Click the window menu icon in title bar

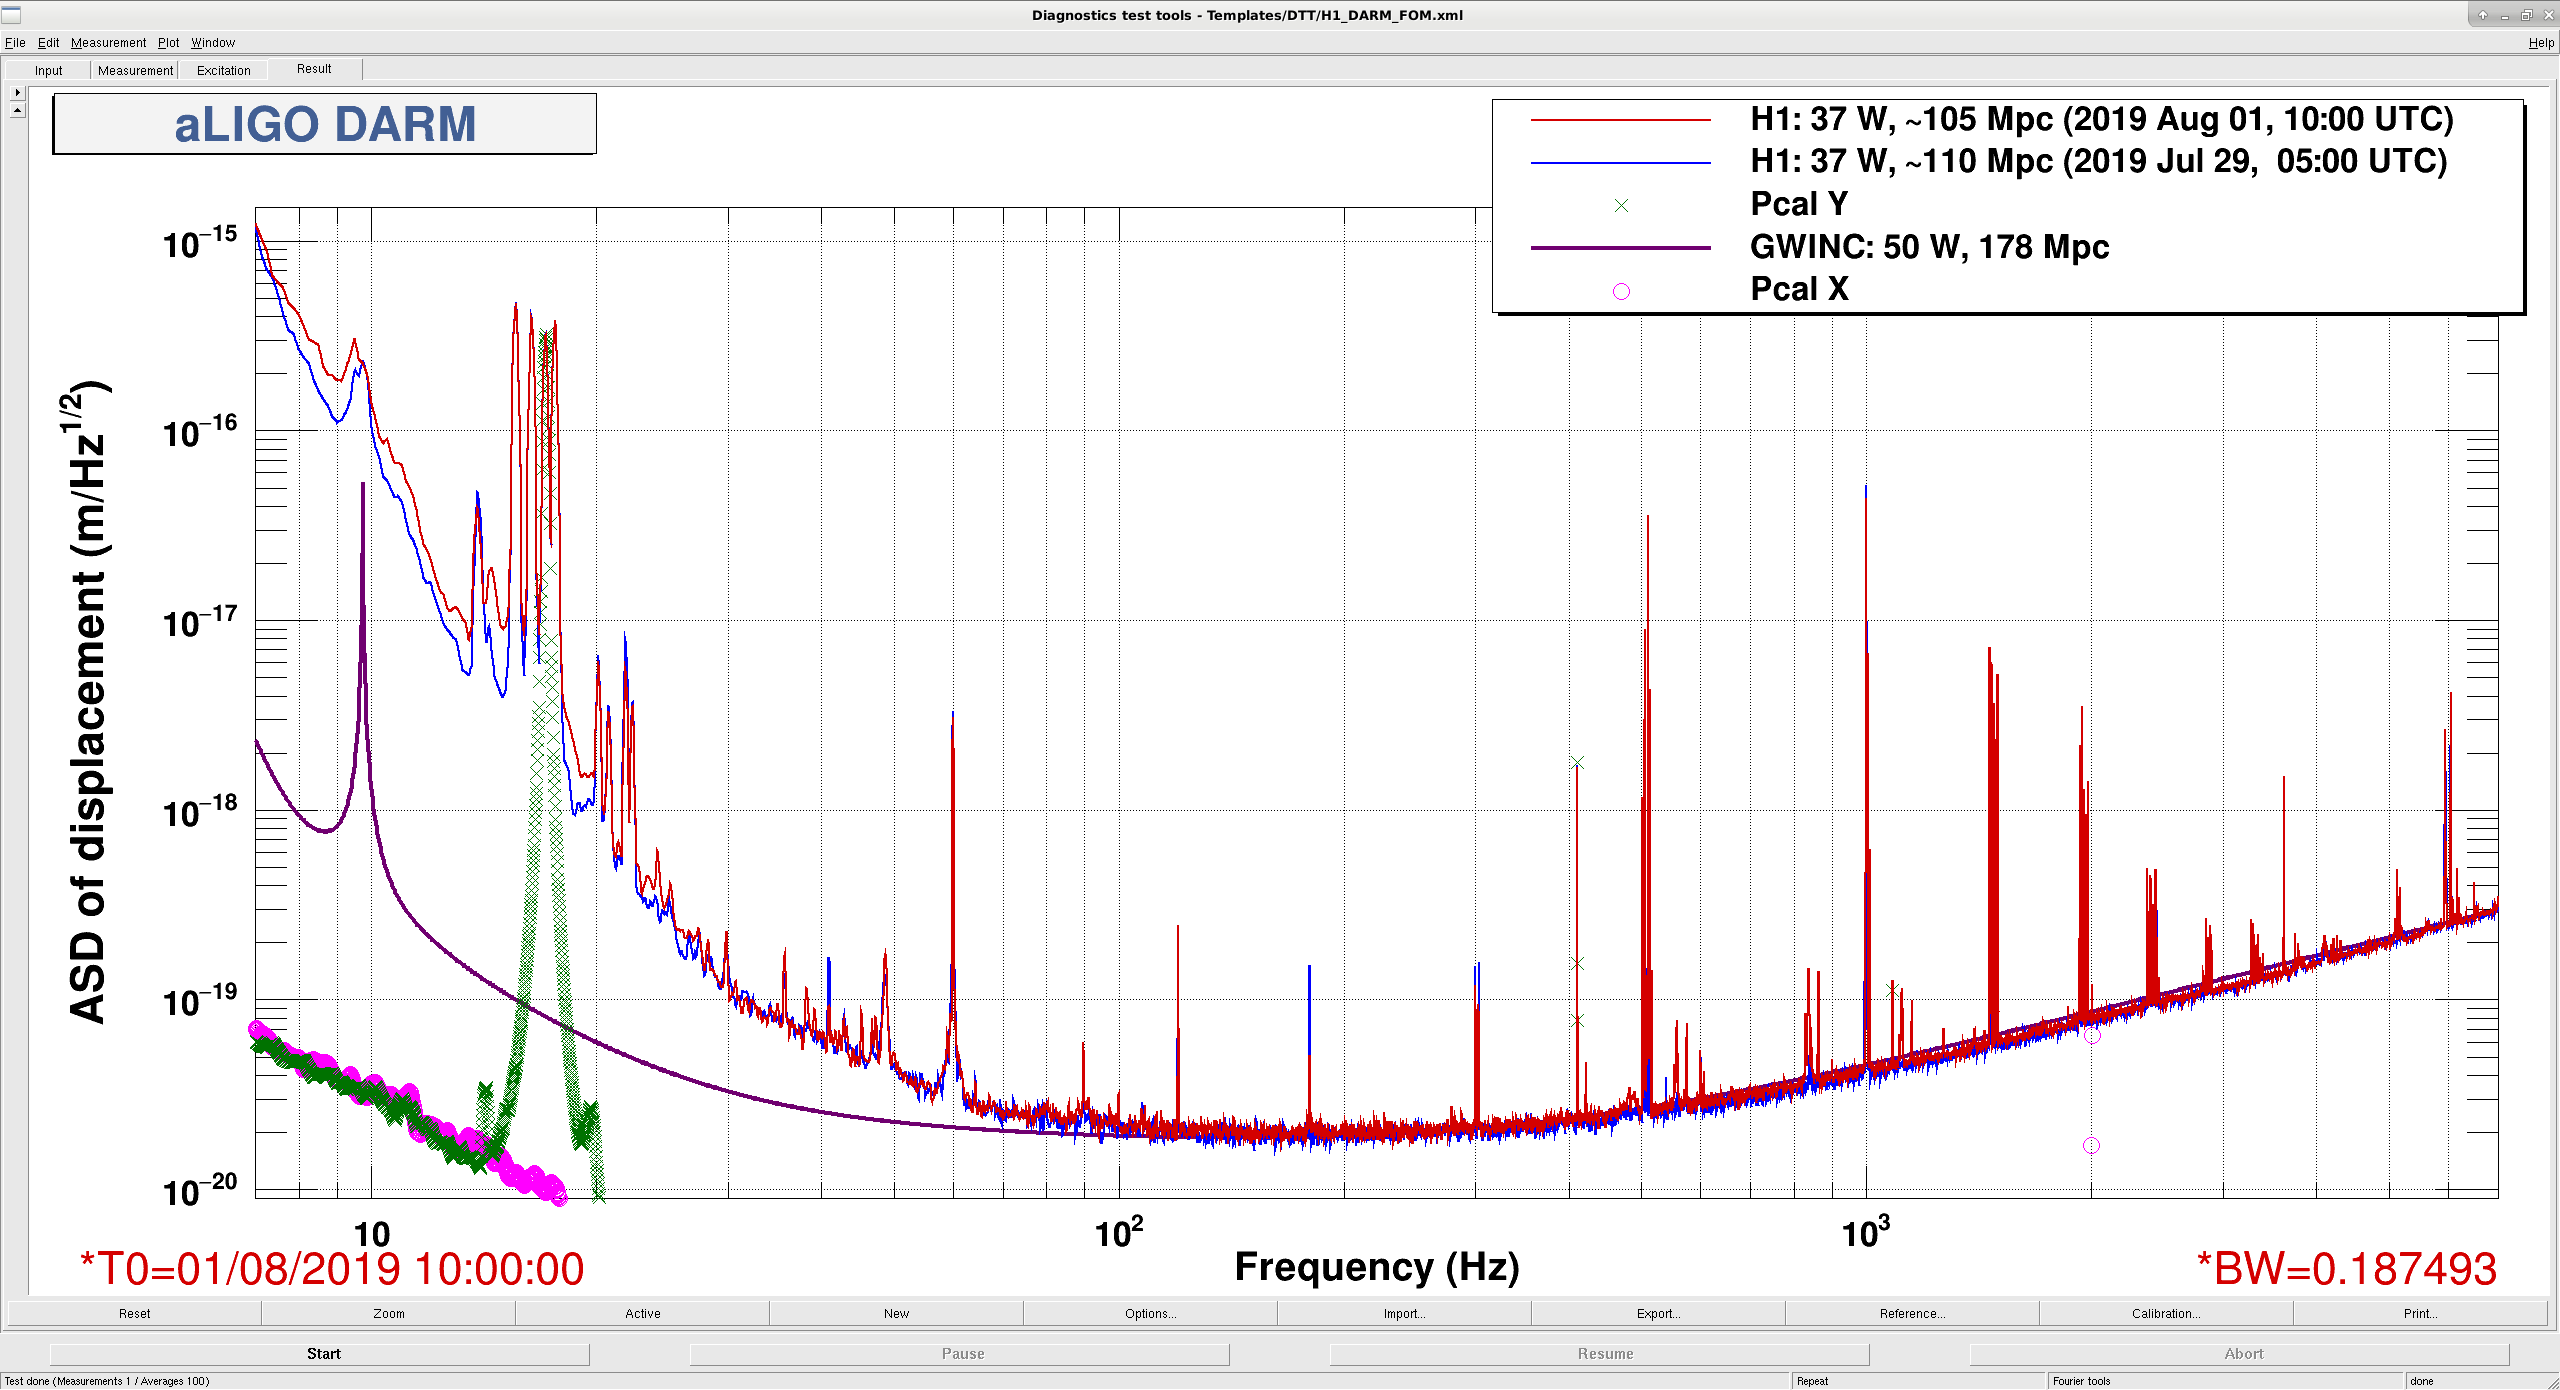click(x=11, y=15)
